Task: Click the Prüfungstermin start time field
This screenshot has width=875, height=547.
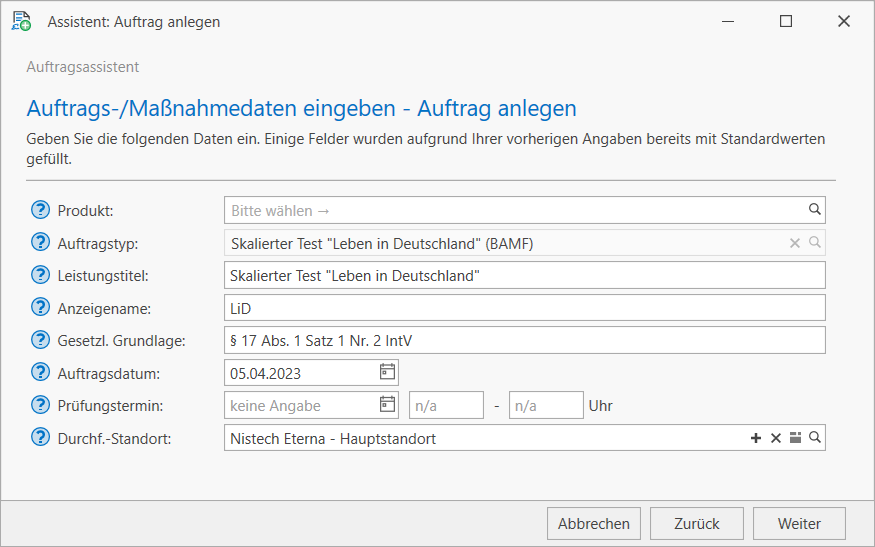Action: click(446, 405)
